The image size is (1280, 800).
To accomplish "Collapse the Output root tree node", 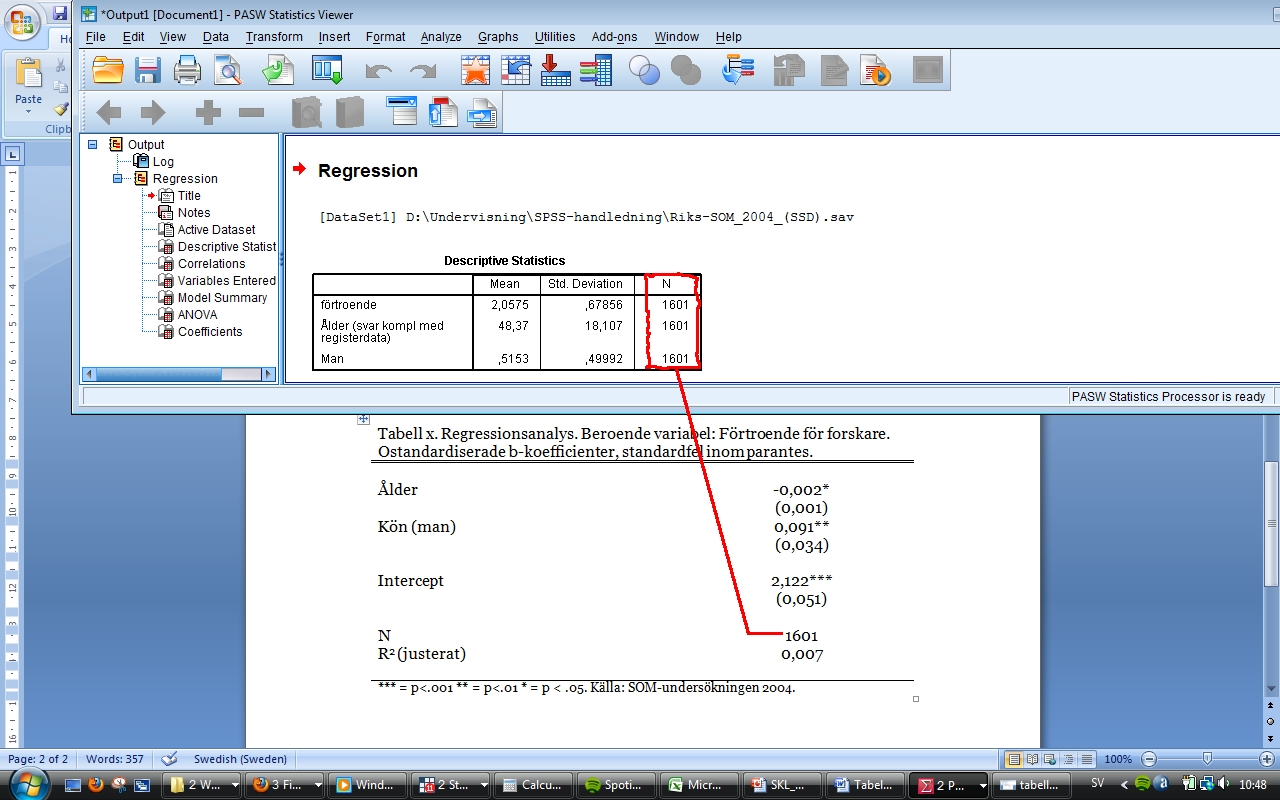I will point(93,145).
